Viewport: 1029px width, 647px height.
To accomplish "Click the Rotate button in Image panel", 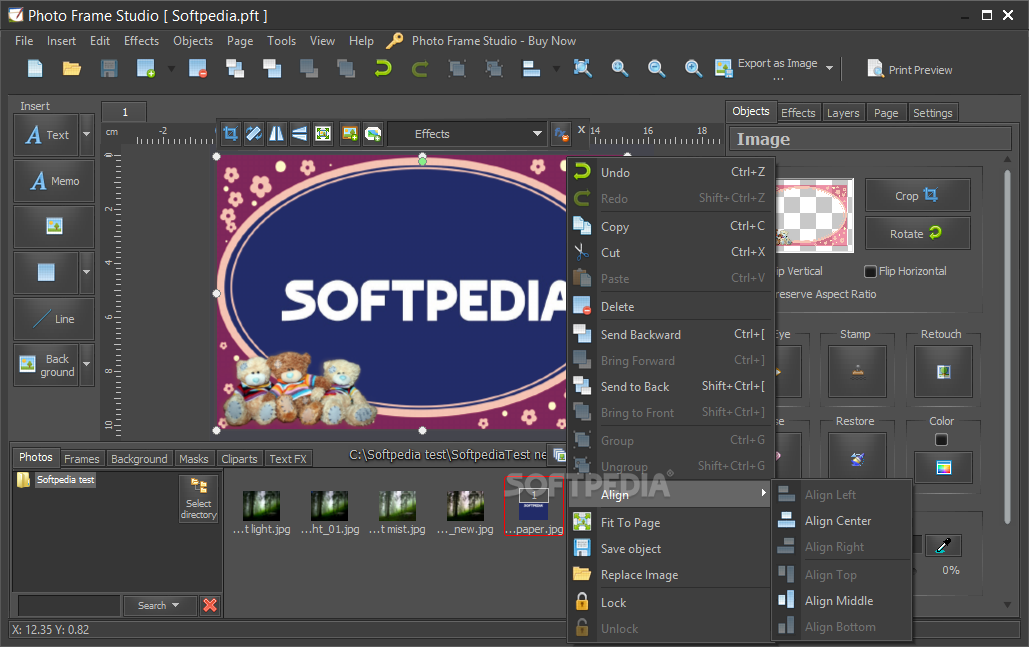I will coord(917,234).
